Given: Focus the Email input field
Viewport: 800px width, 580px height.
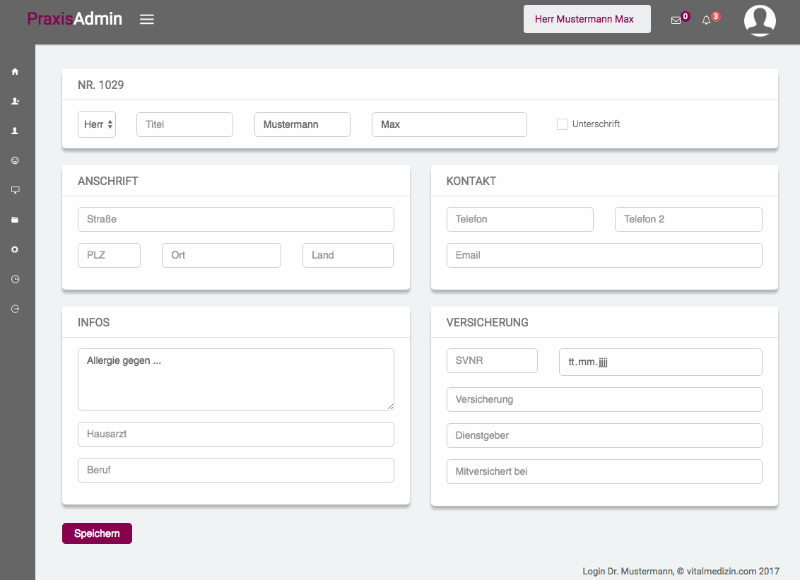Looking at the screenshot, I should [604, 255].
